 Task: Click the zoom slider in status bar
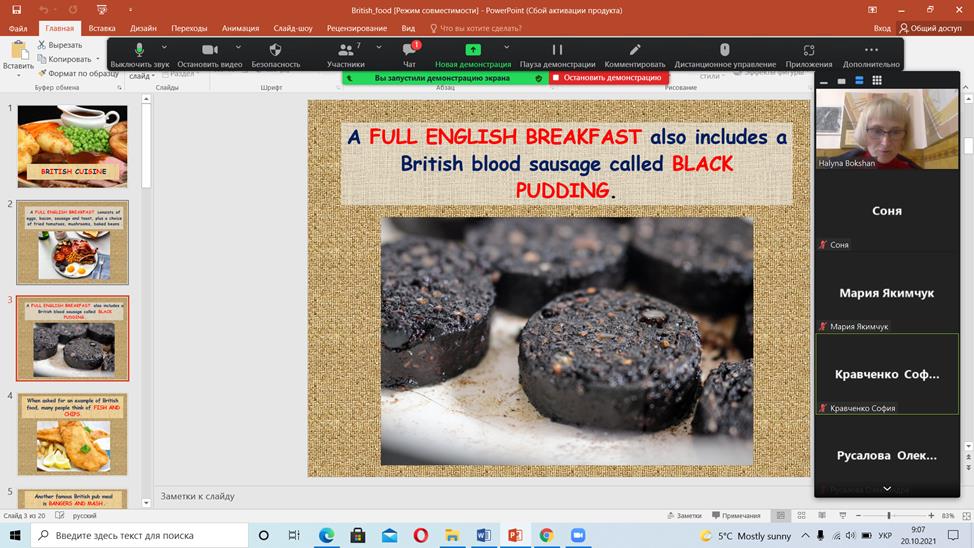888,516
